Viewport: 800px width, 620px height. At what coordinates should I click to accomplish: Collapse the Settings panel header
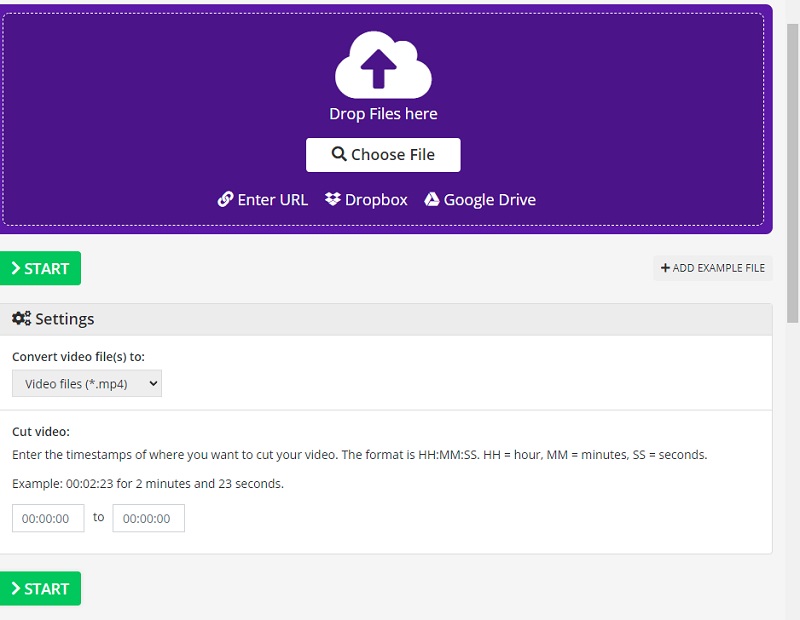[x=386, y=319]
